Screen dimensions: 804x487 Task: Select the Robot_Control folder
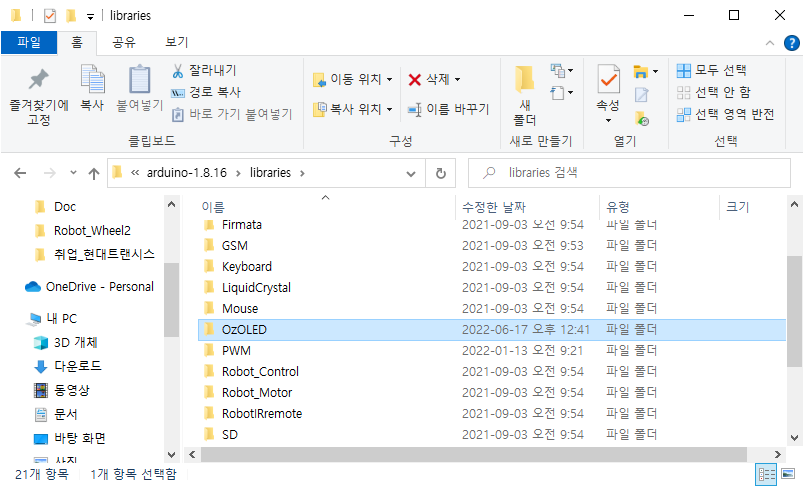(x=492, y=372)
